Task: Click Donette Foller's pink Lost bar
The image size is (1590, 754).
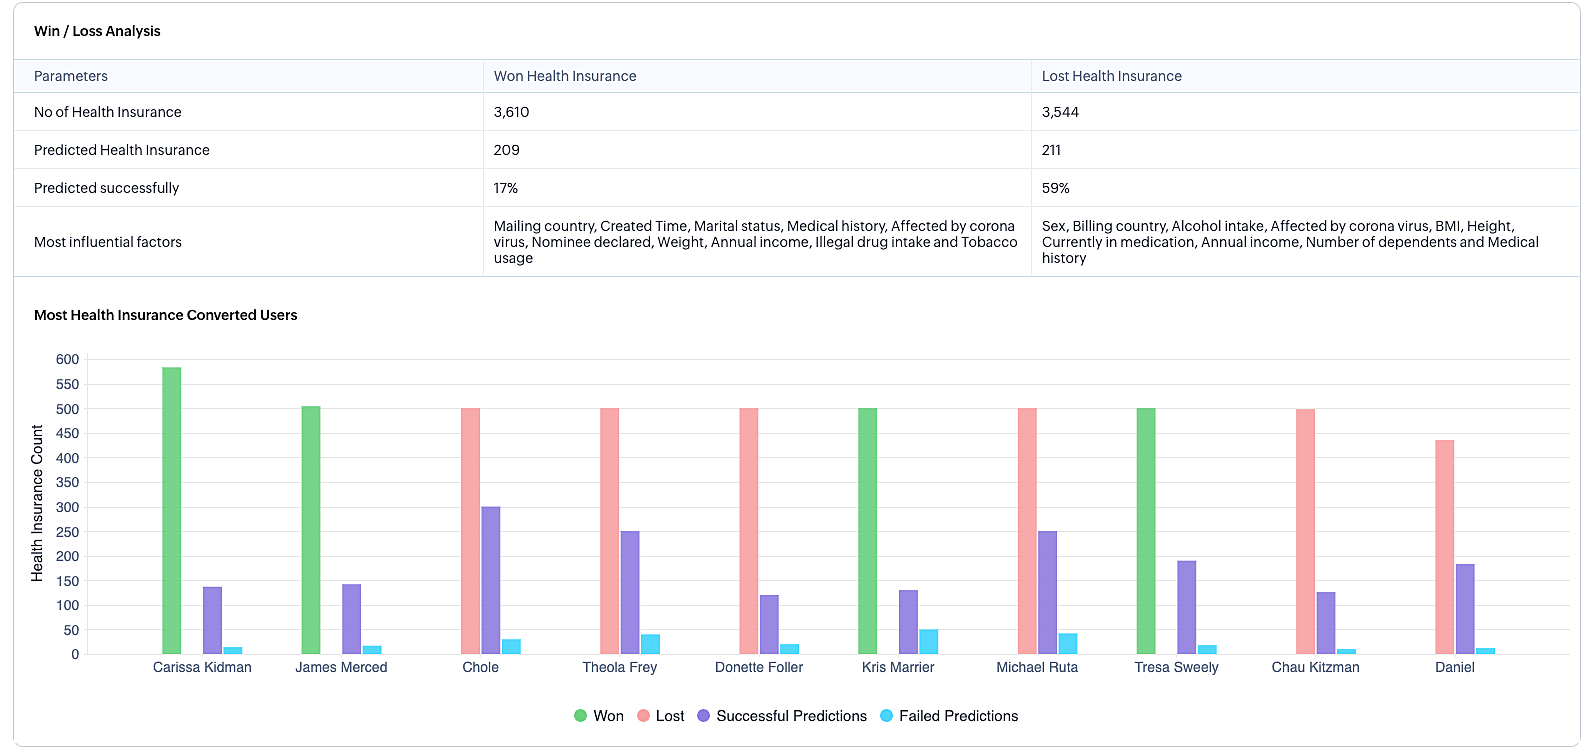Action: click(749, 531)
